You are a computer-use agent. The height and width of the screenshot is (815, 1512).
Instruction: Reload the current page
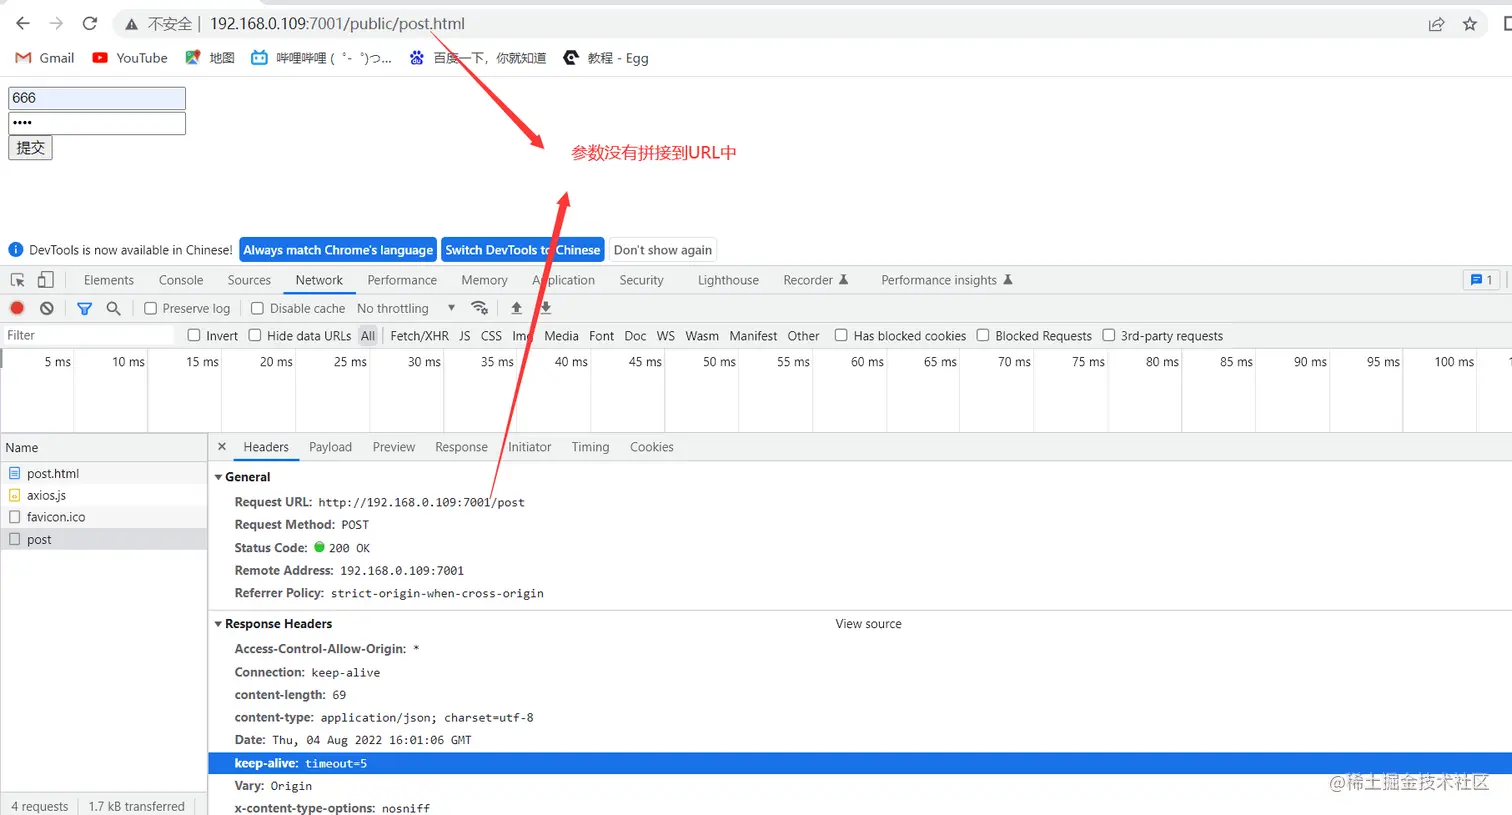click(90, 23)
